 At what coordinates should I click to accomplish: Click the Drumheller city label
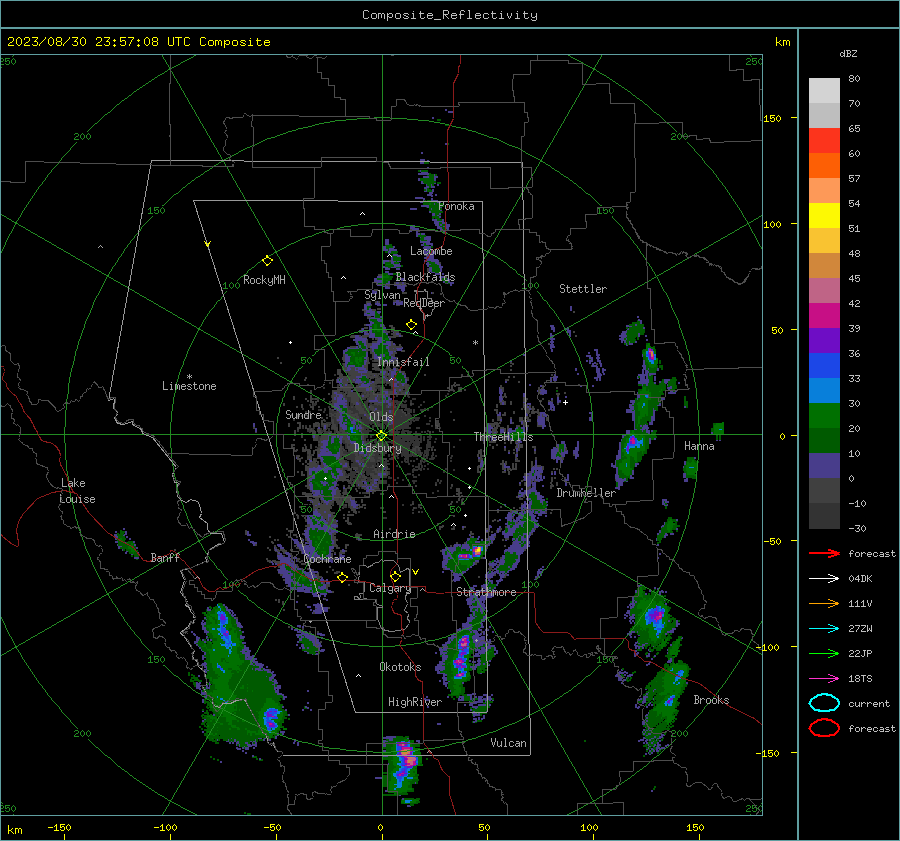tap(586, 493)
